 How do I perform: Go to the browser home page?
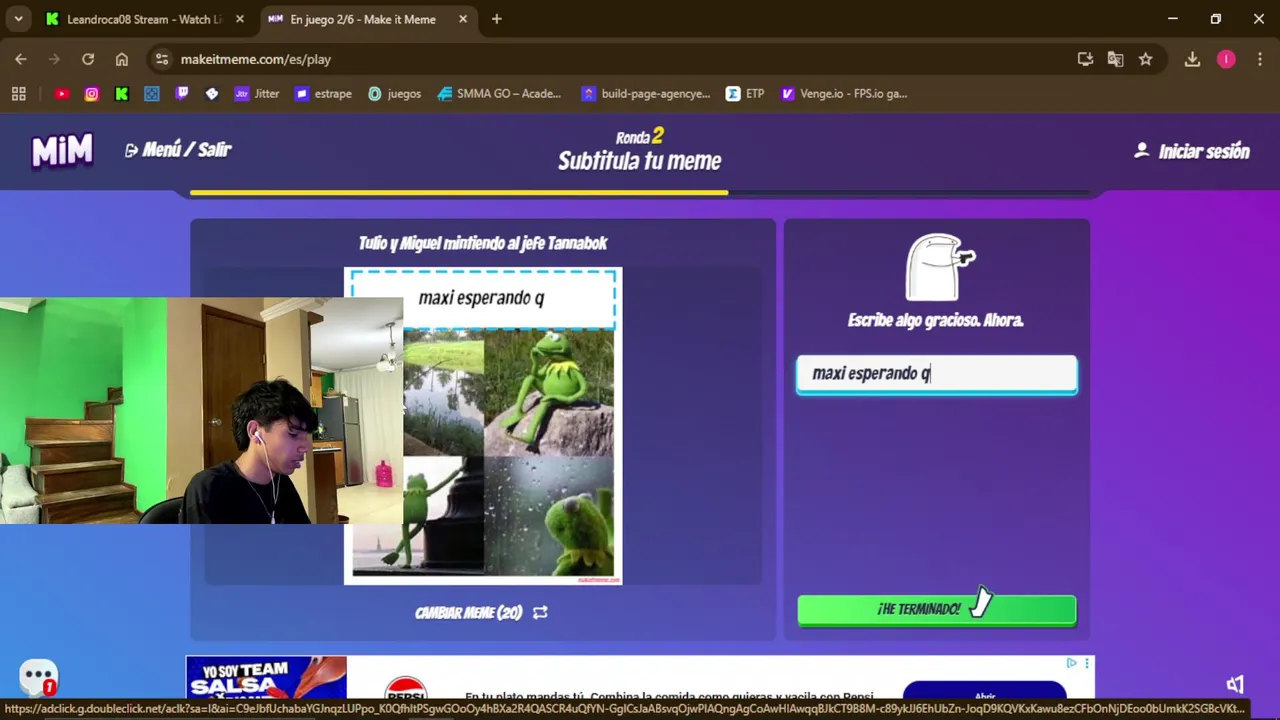click(122, 59)
